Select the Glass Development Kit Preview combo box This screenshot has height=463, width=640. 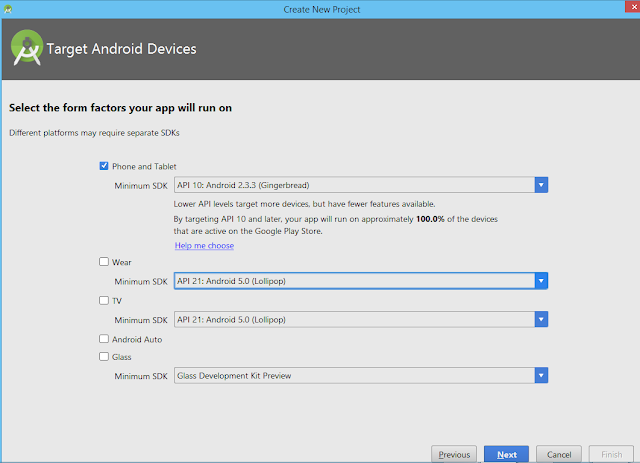[x=361, y=375]
